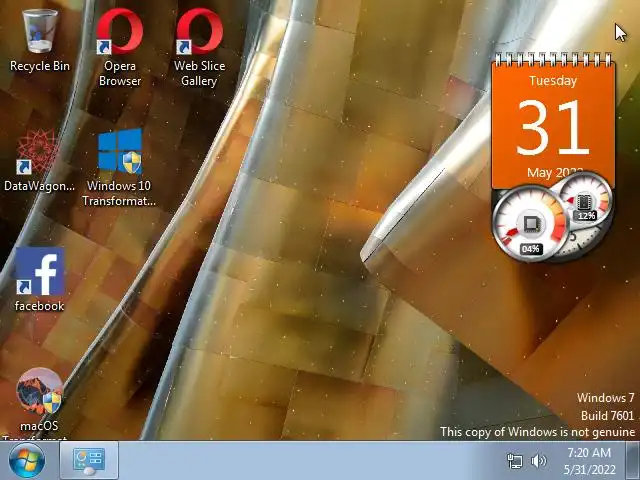Click the memory usage gauge showing 12%
The width and height of the screenshot is (640, 480).
(x=585, y=200)
